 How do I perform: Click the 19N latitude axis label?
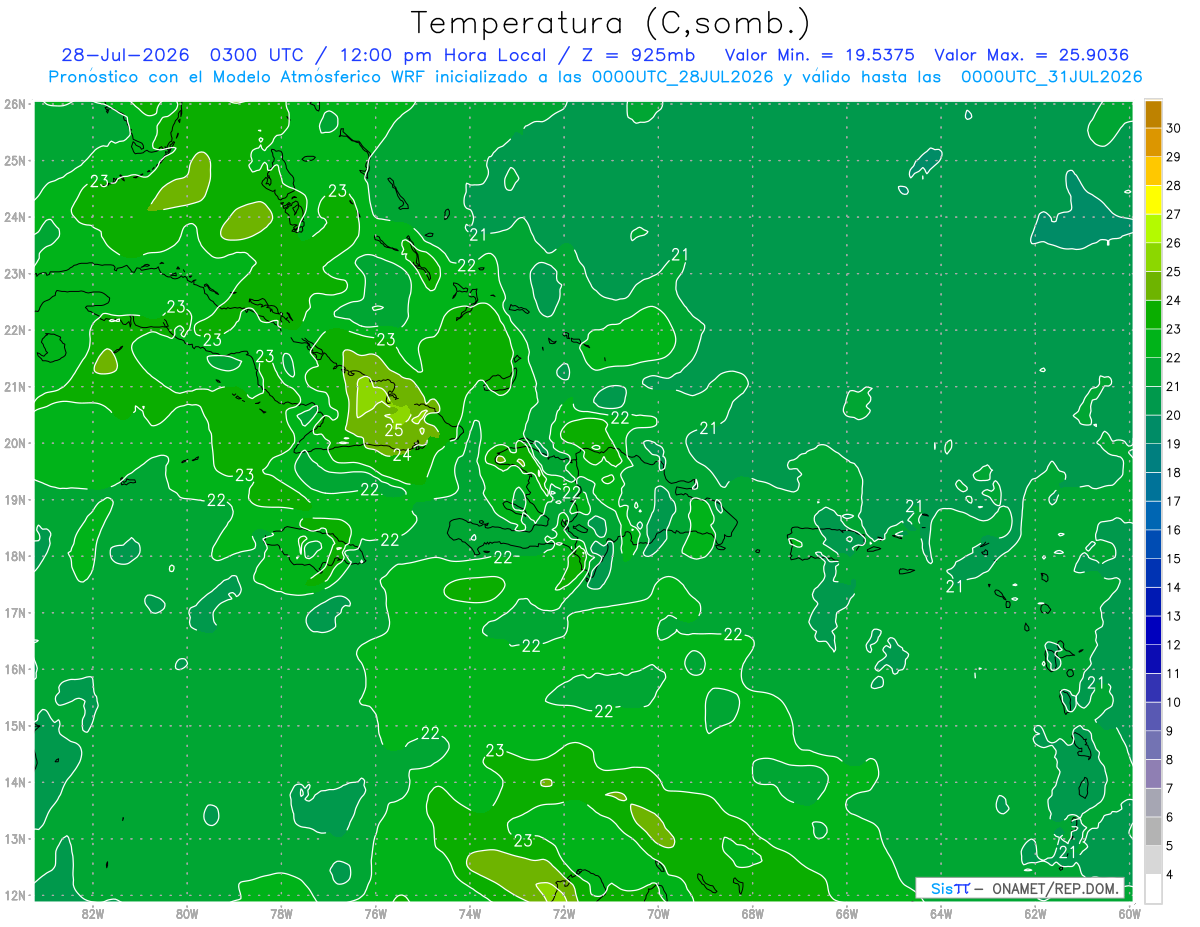(15, 499)
